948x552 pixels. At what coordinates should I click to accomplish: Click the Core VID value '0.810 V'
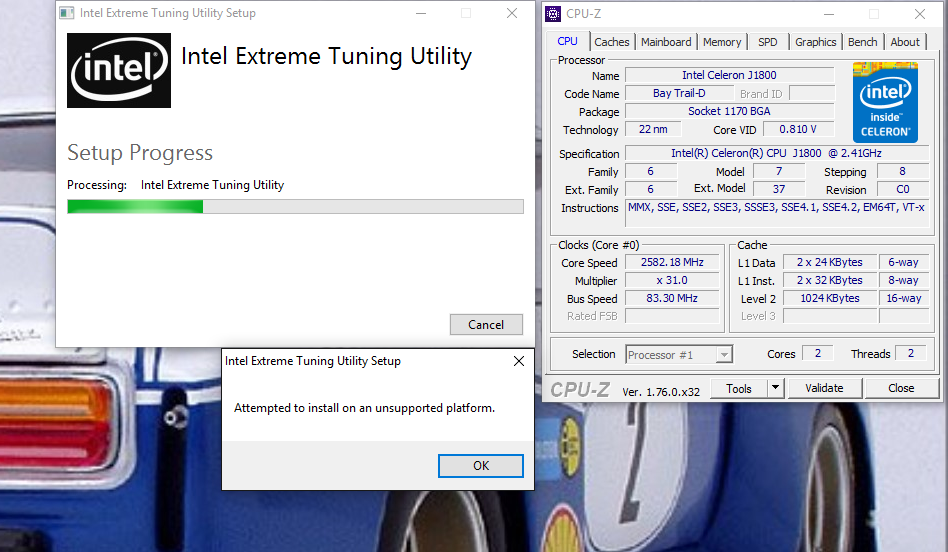point(798,129)
